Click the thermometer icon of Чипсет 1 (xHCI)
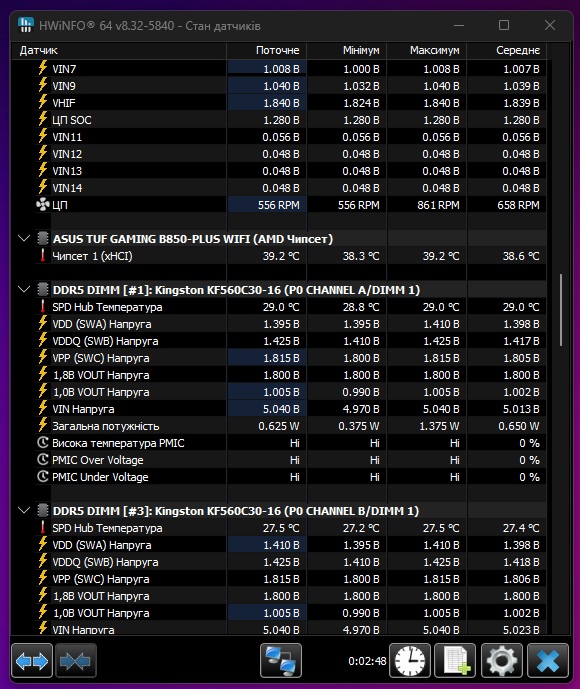 (43, 256)
